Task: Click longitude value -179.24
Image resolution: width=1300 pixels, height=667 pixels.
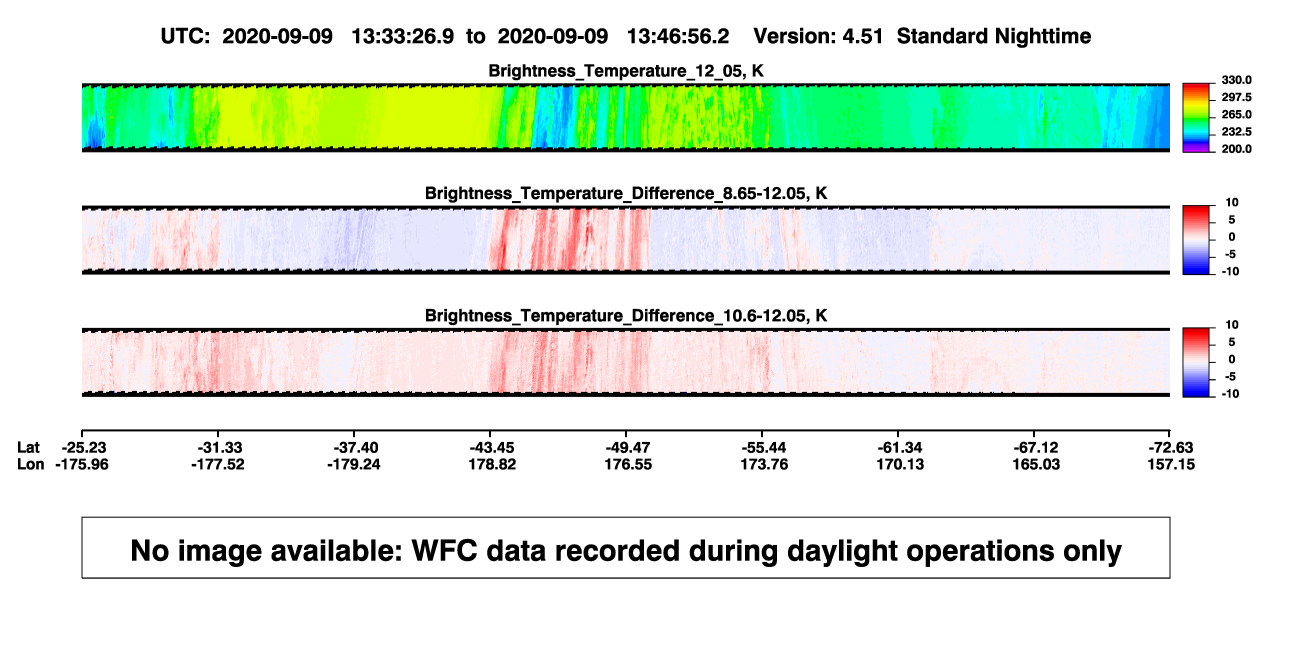Action: (354, 464)
